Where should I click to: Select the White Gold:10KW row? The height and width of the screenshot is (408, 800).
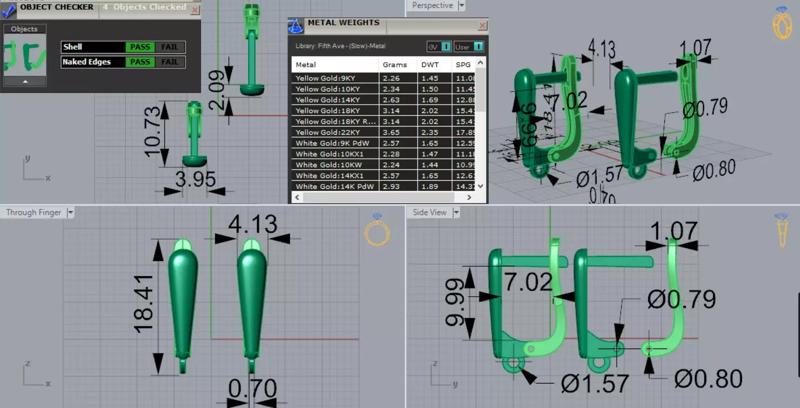384,165
